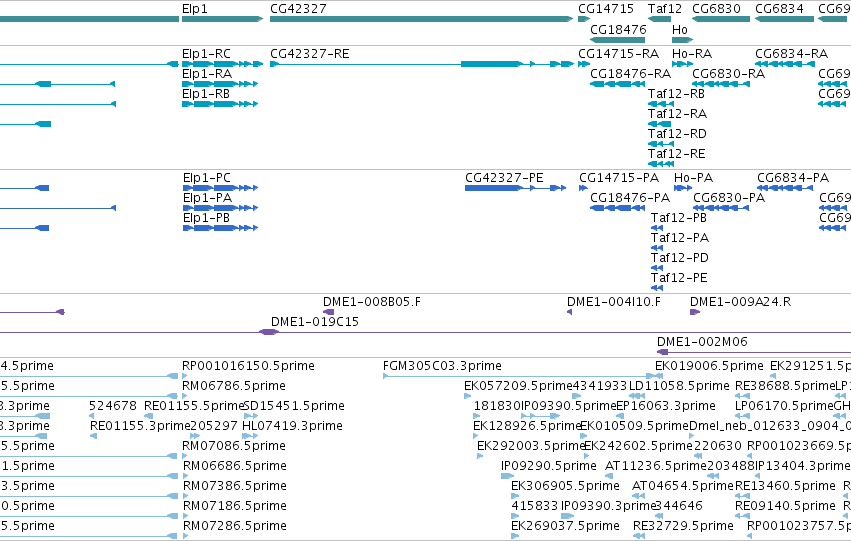Select the Taf12-RB transcript label
This screenshot has width=851, height=541.
click(x=676, y=94)
